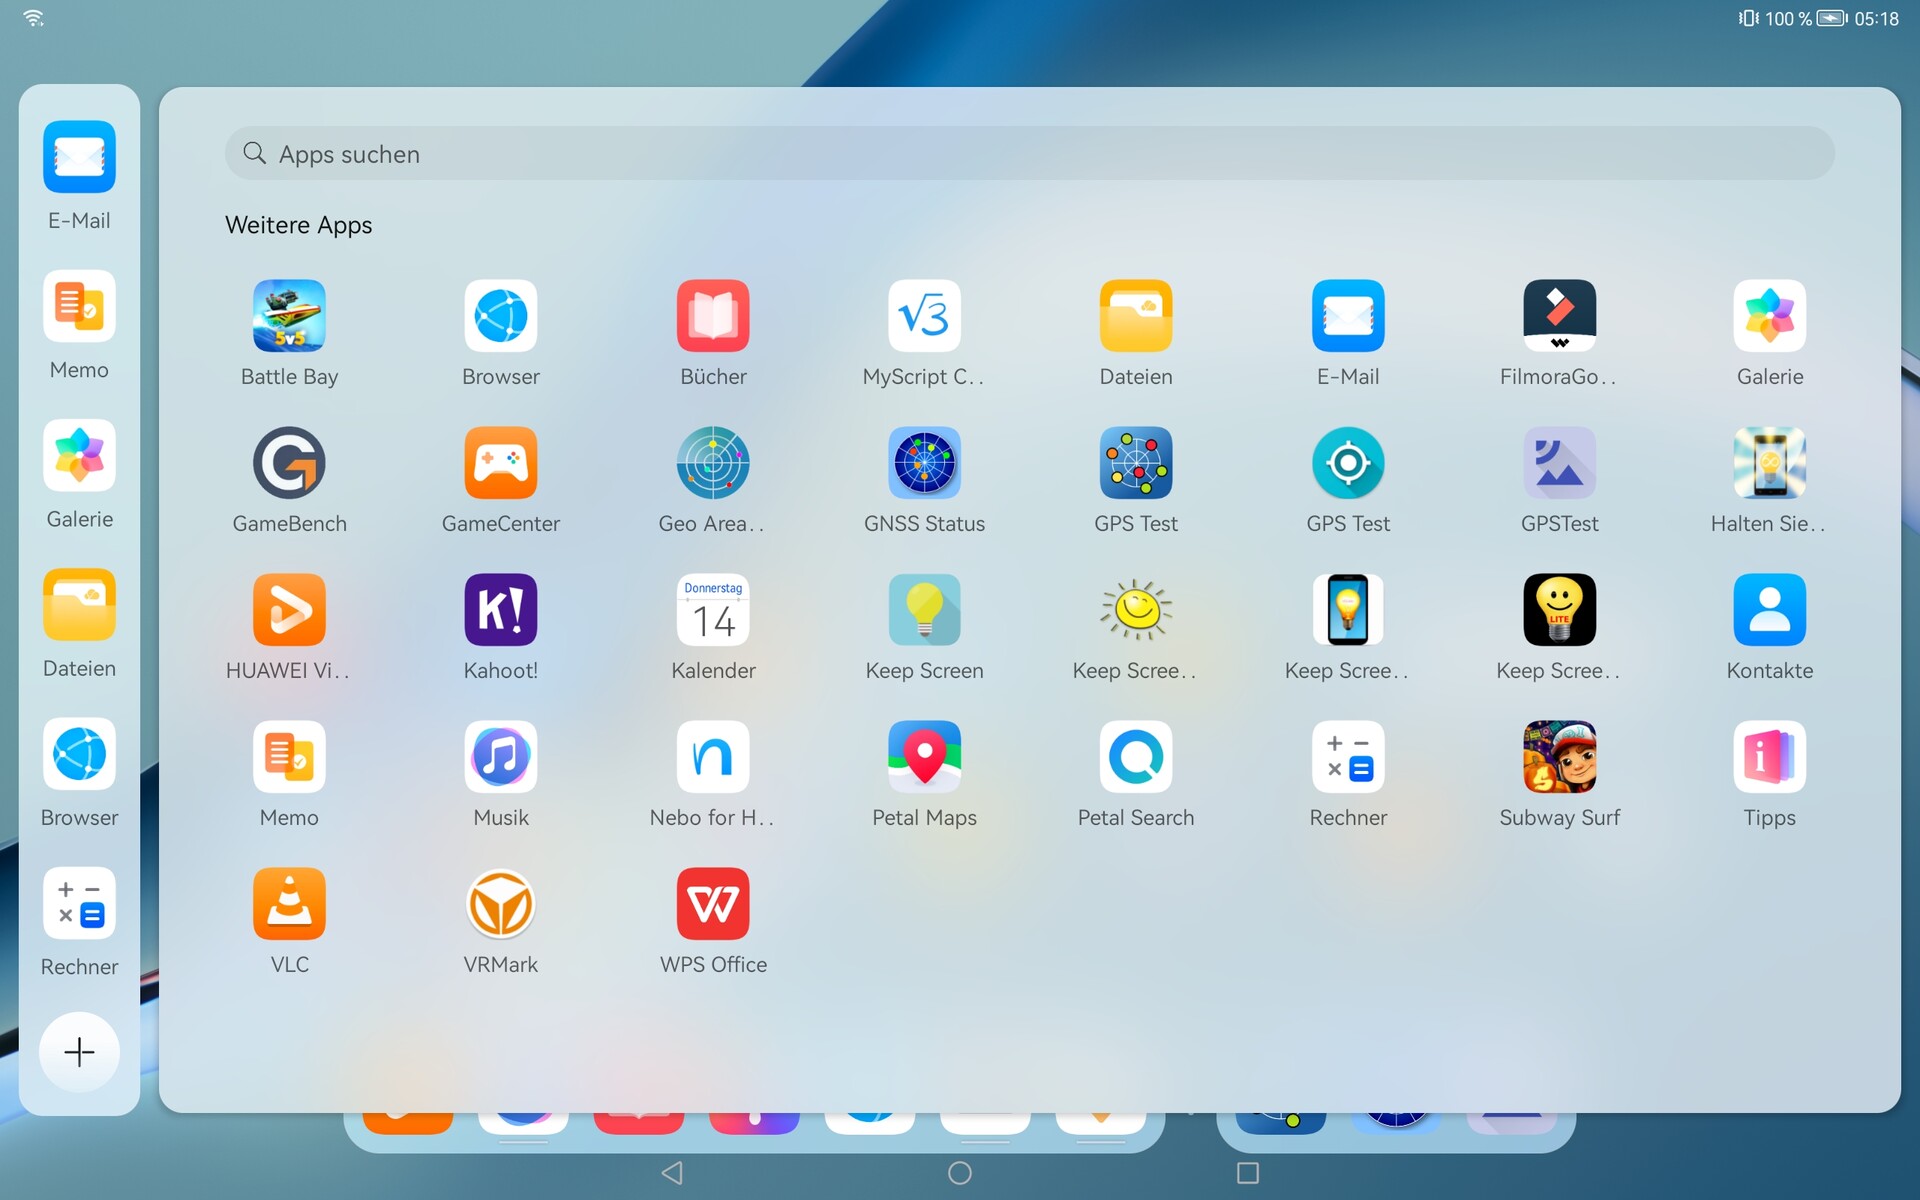Open GNSS Status app
This screenshot has height=1200, width=1920.
click(924, 463)
